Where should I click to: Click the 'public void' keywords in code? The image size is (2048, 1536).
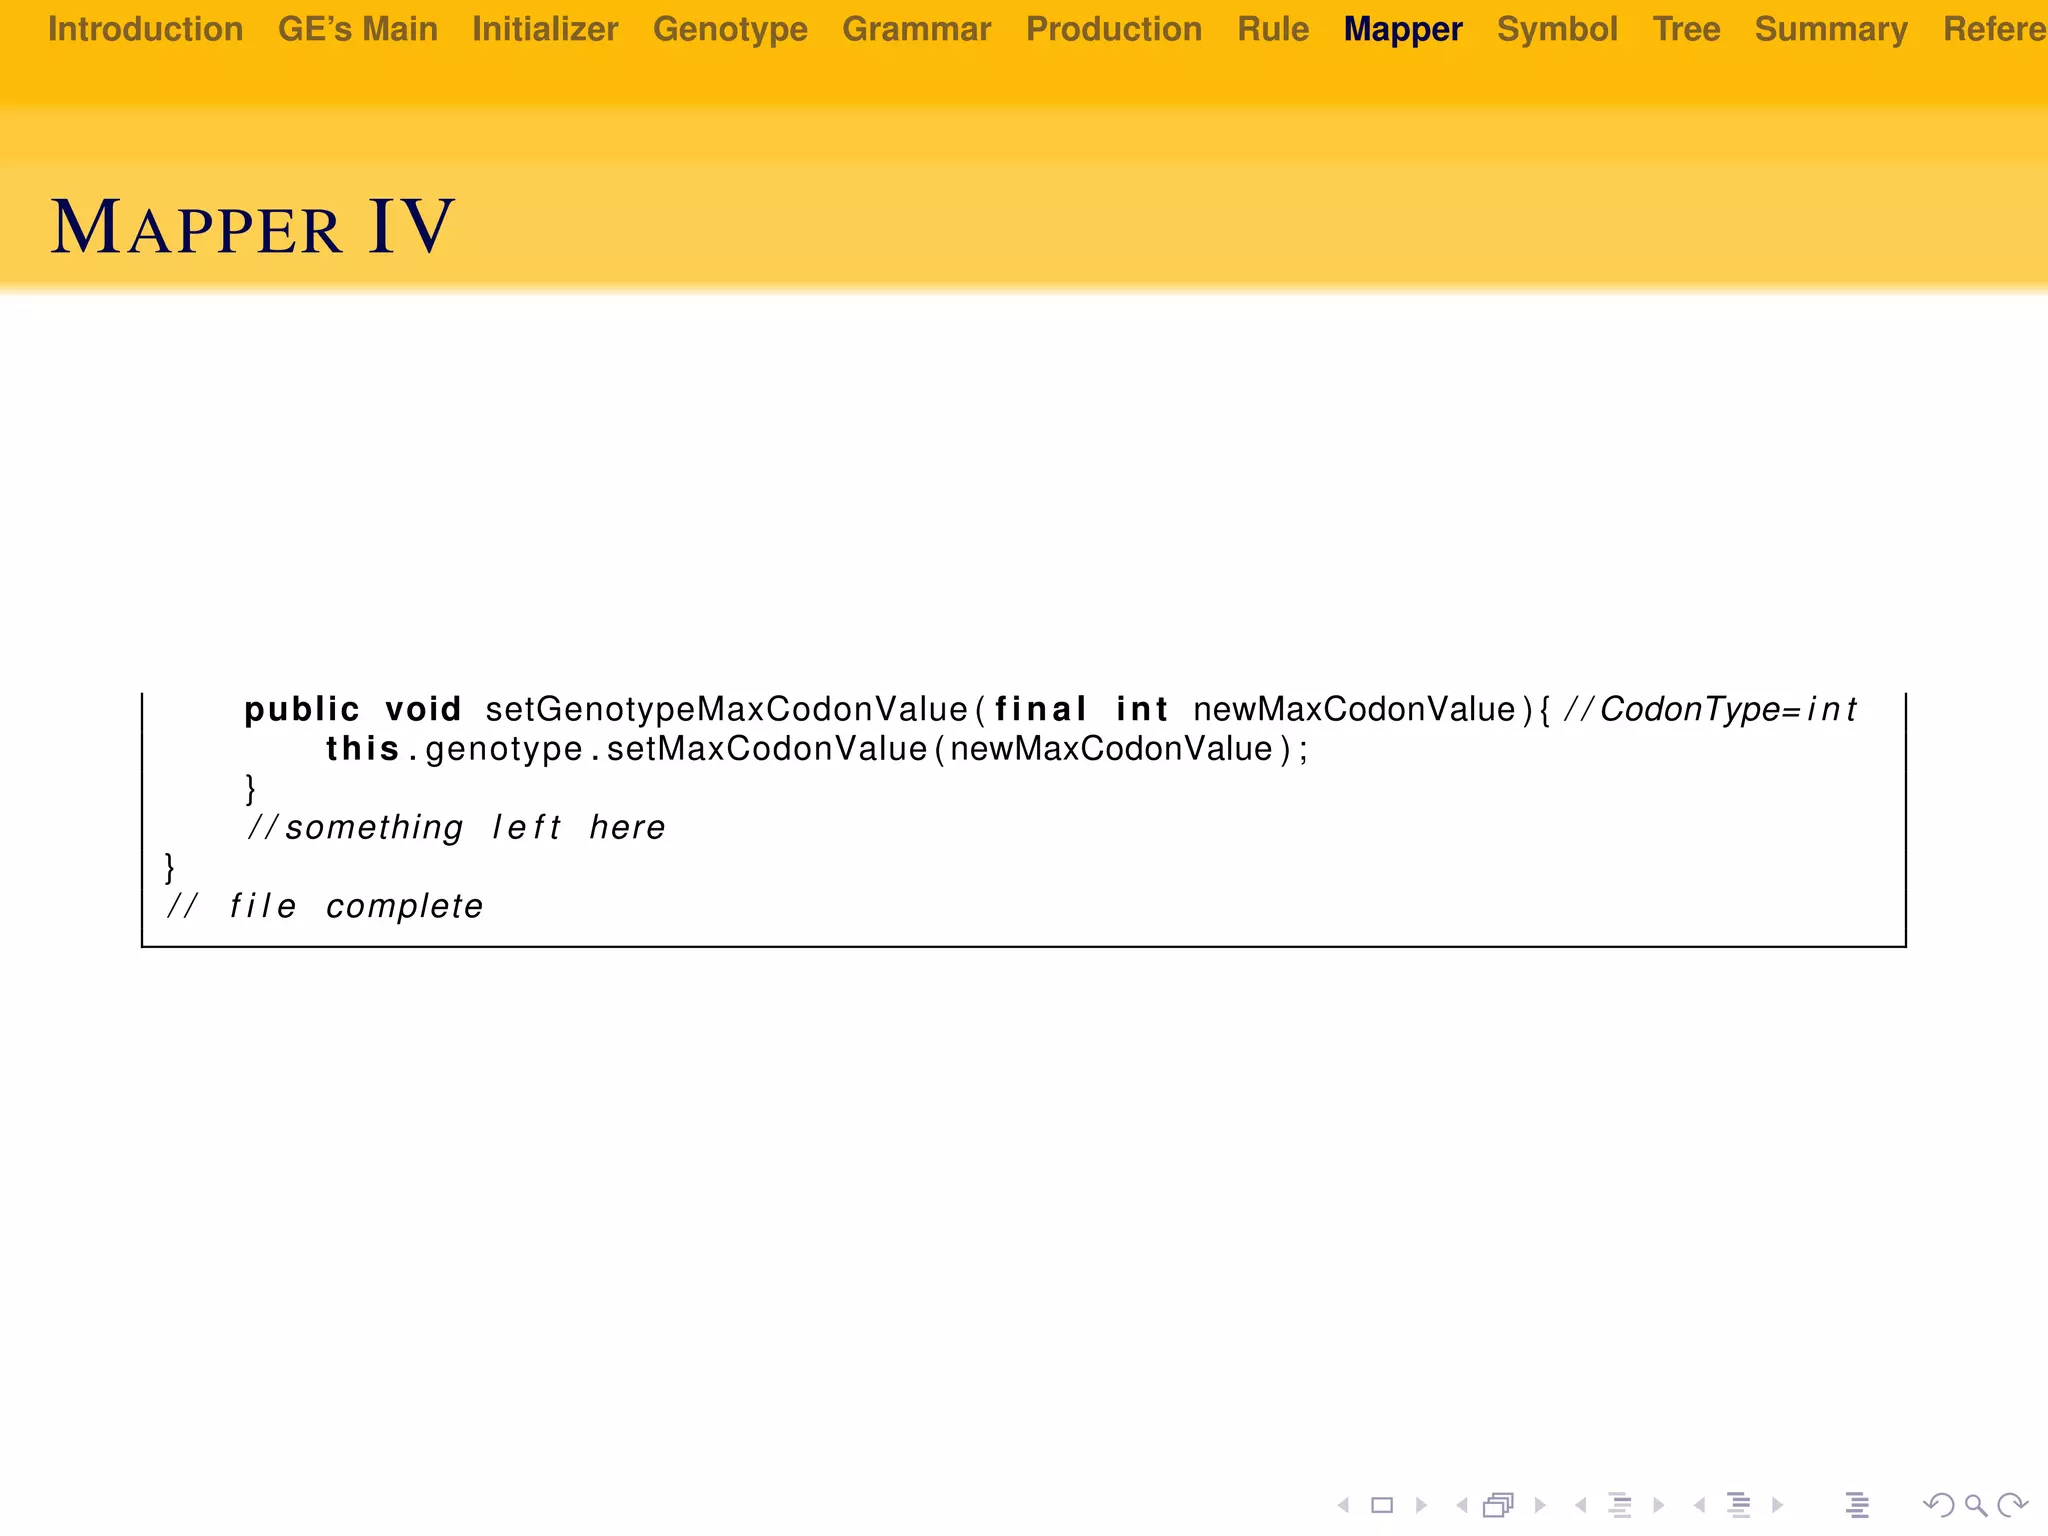point(352,709)
